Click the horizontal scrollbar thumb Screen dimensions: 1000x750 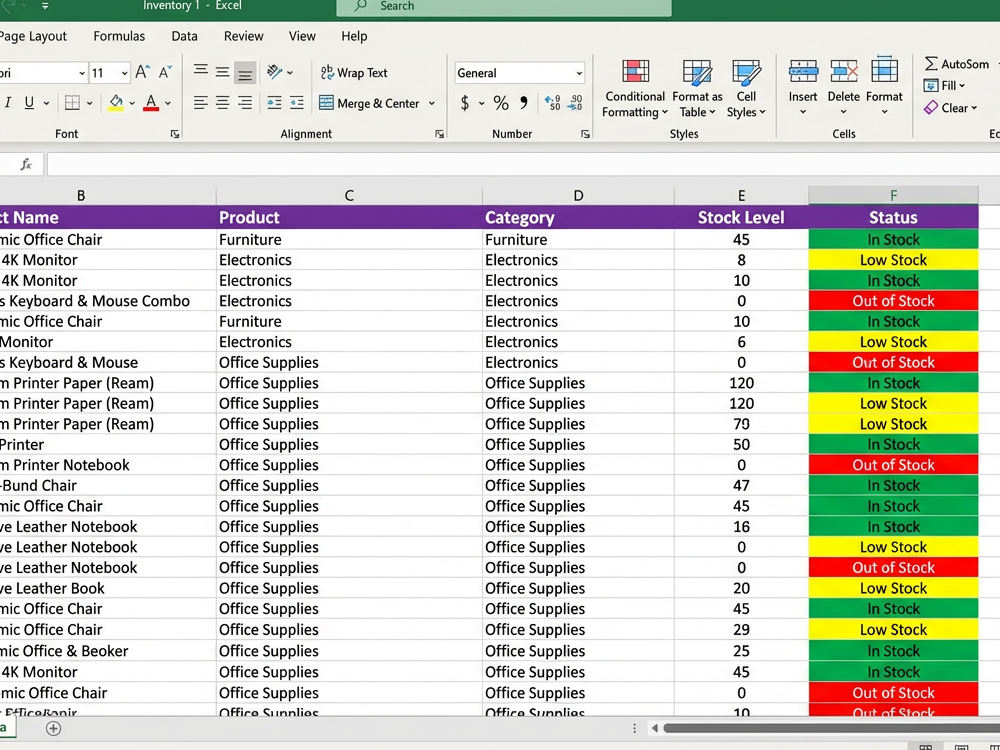(x=832, y=728)
